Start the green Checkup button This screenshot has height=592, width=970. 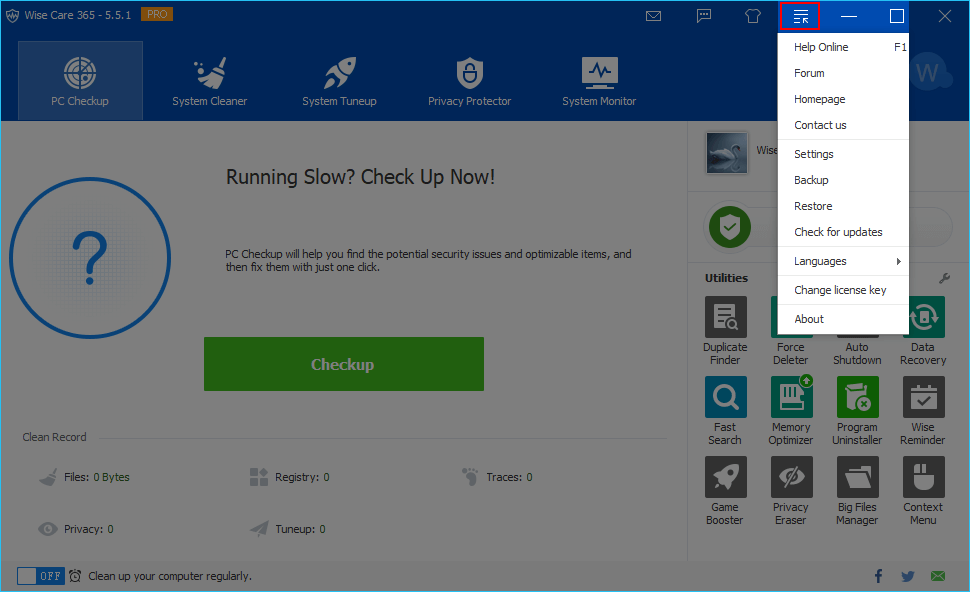[344, 364]
